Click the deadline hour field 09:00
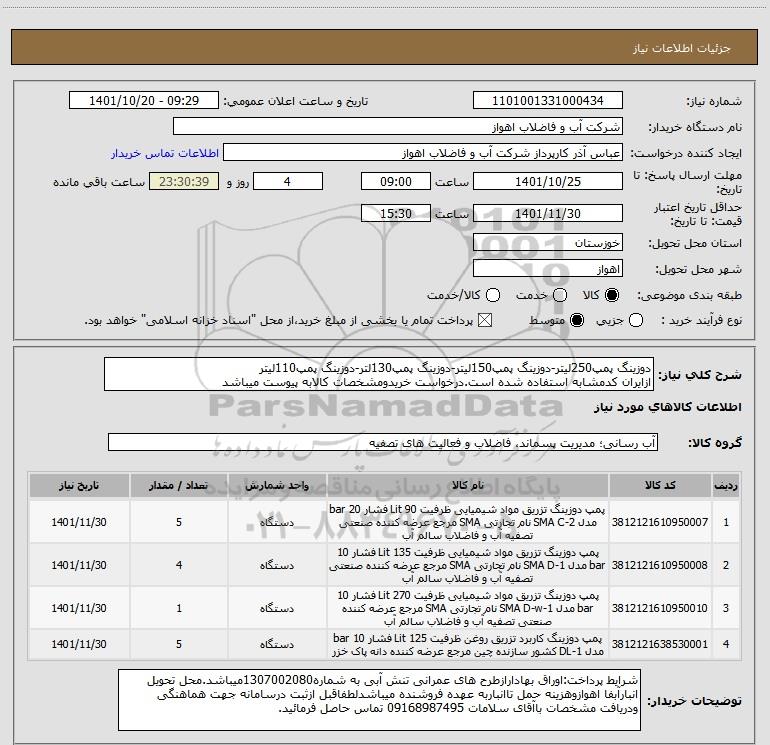Viewport: 770px width, 745px height. pyautogui.click(x=396, y=181)
